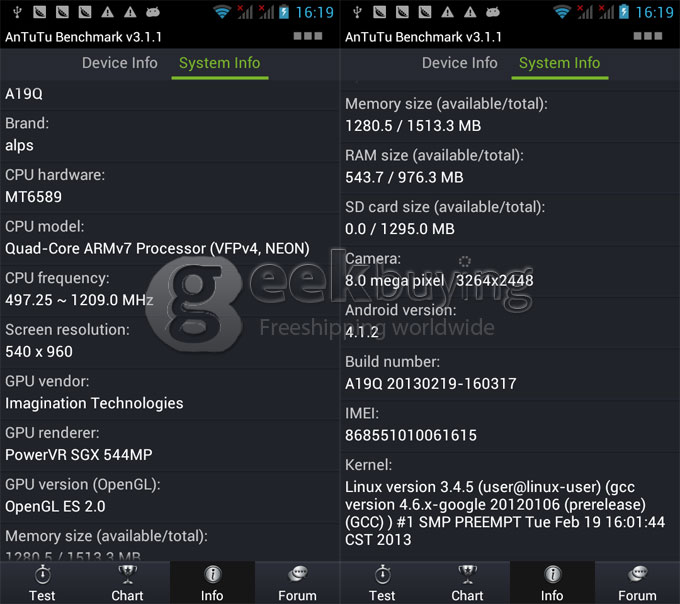Tap Forum speech bubble icon in left screen
680x604 pixels.
point(298,574)
